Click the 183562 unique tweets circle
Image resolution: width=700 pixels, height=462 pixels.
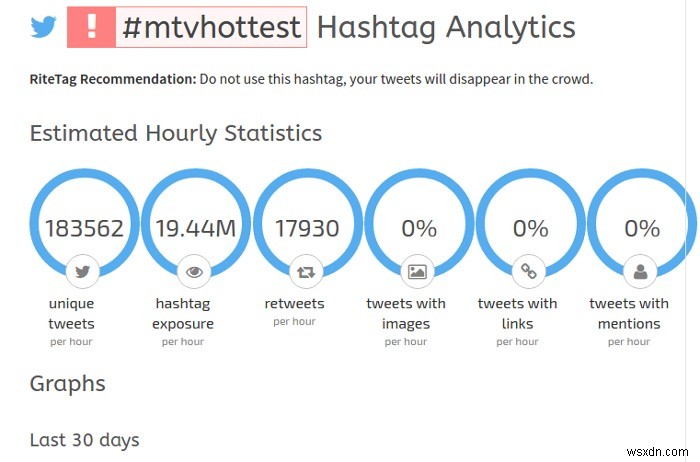(84, 228)
